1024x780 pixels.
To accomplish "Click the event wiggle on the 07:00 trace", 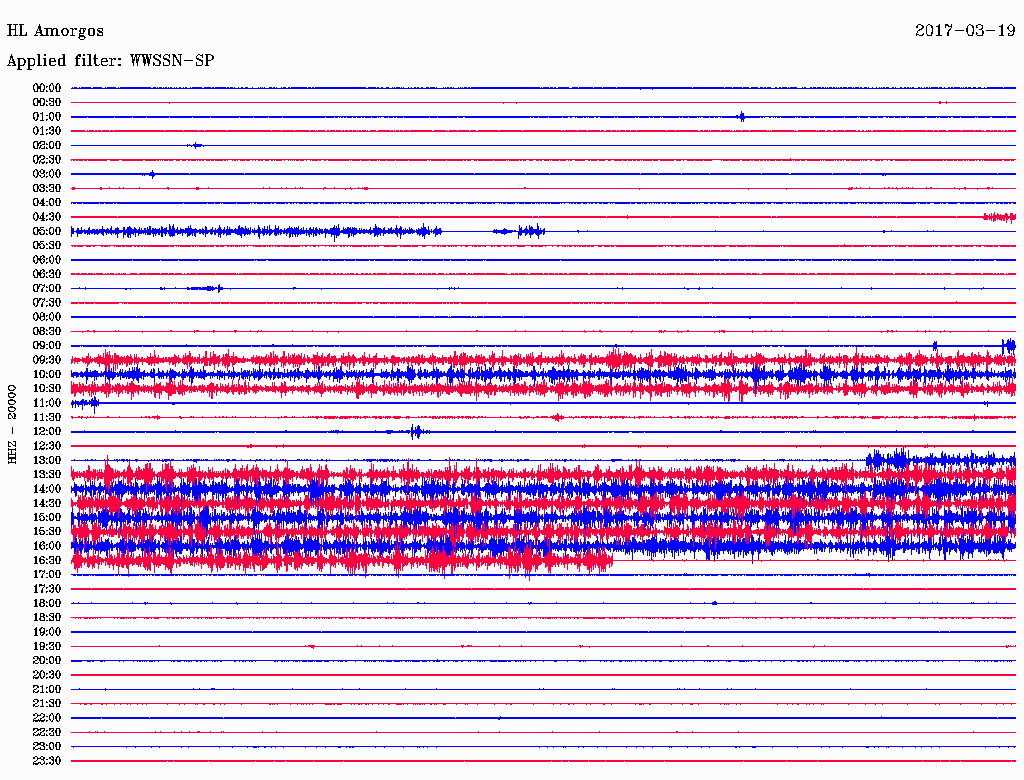I will 206,288.
